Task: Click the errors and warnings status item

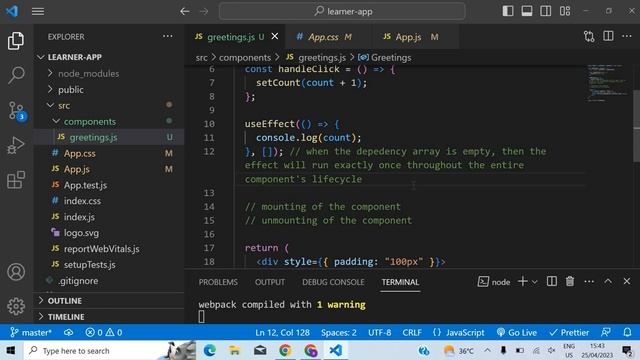Action: [104, 332]
